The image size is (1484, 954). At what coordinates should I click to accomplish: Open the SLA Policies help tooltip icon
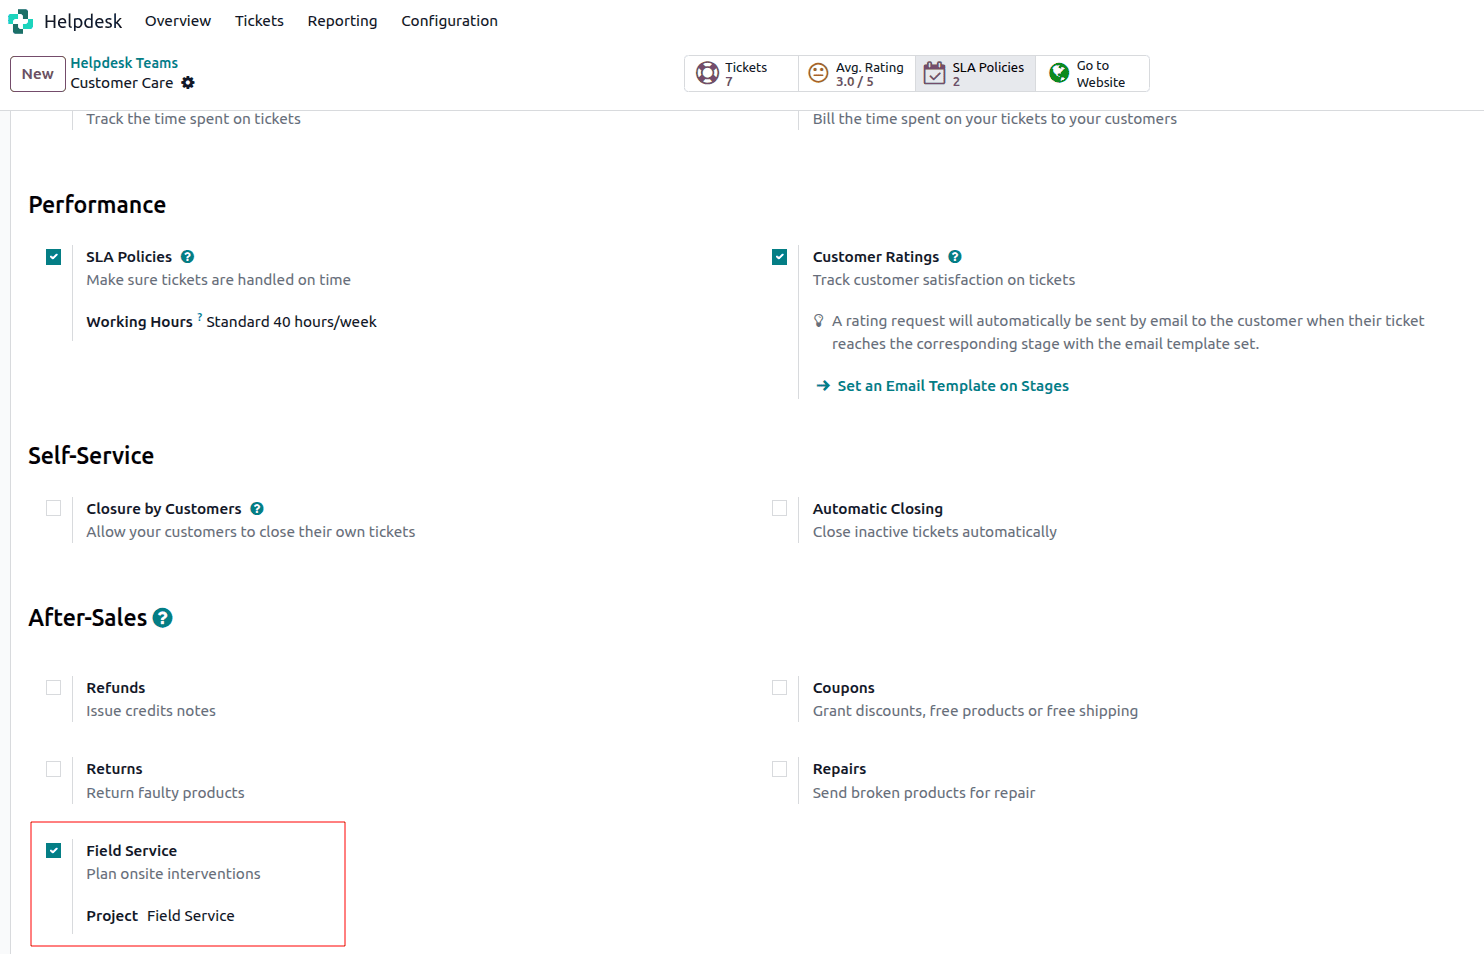click(x=187, y=256)
